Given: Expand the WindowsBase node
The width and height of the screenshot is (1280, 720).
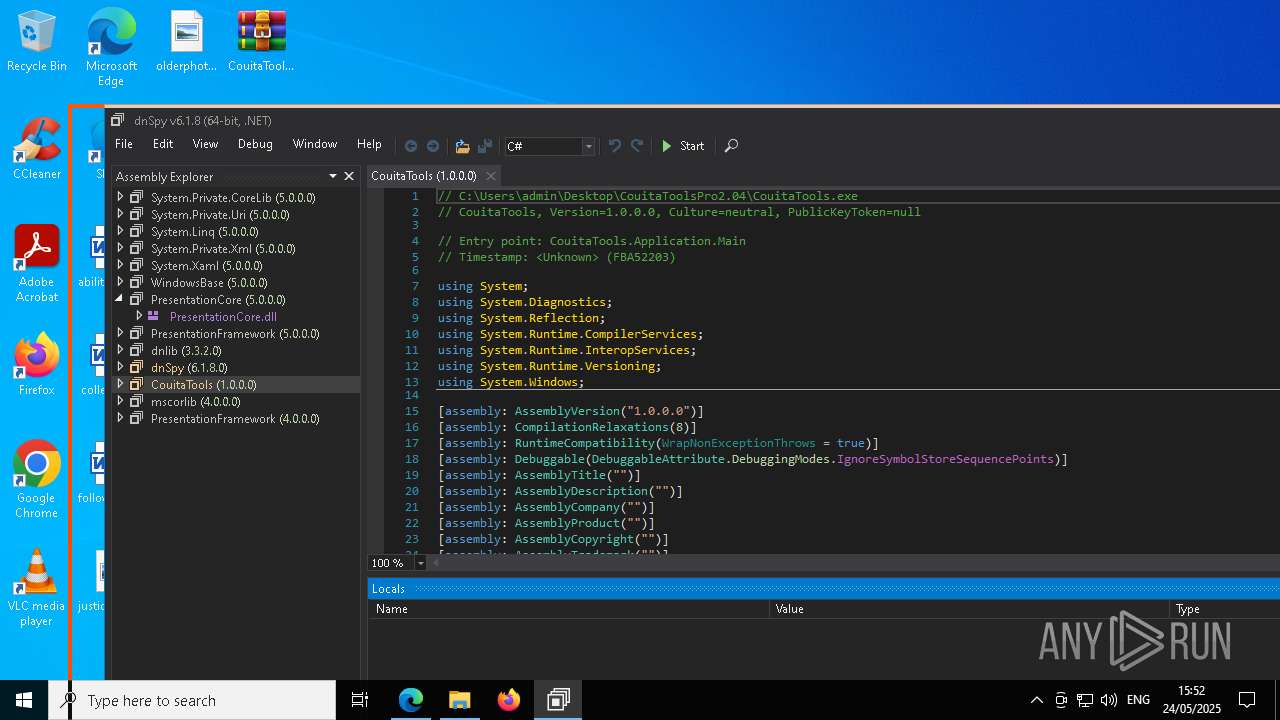Looking at the screenshot, I should (x=121, y=282).
